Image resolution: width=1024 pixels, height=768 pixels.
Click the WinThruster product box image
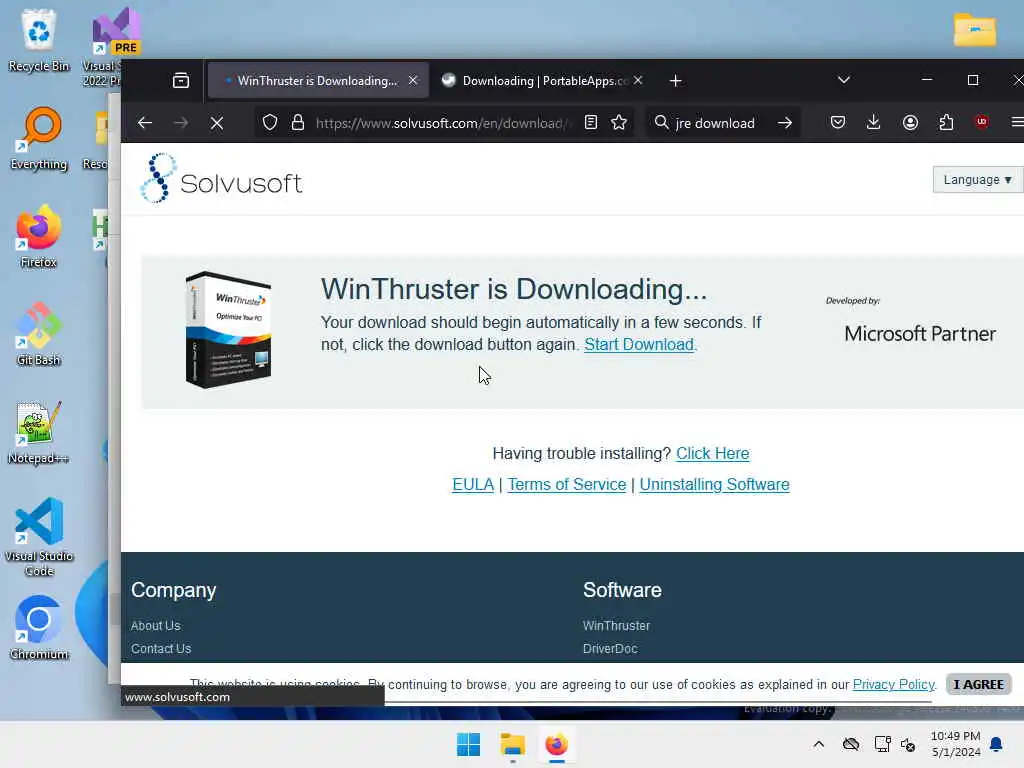pyautogui.click(x=228, y=330)
